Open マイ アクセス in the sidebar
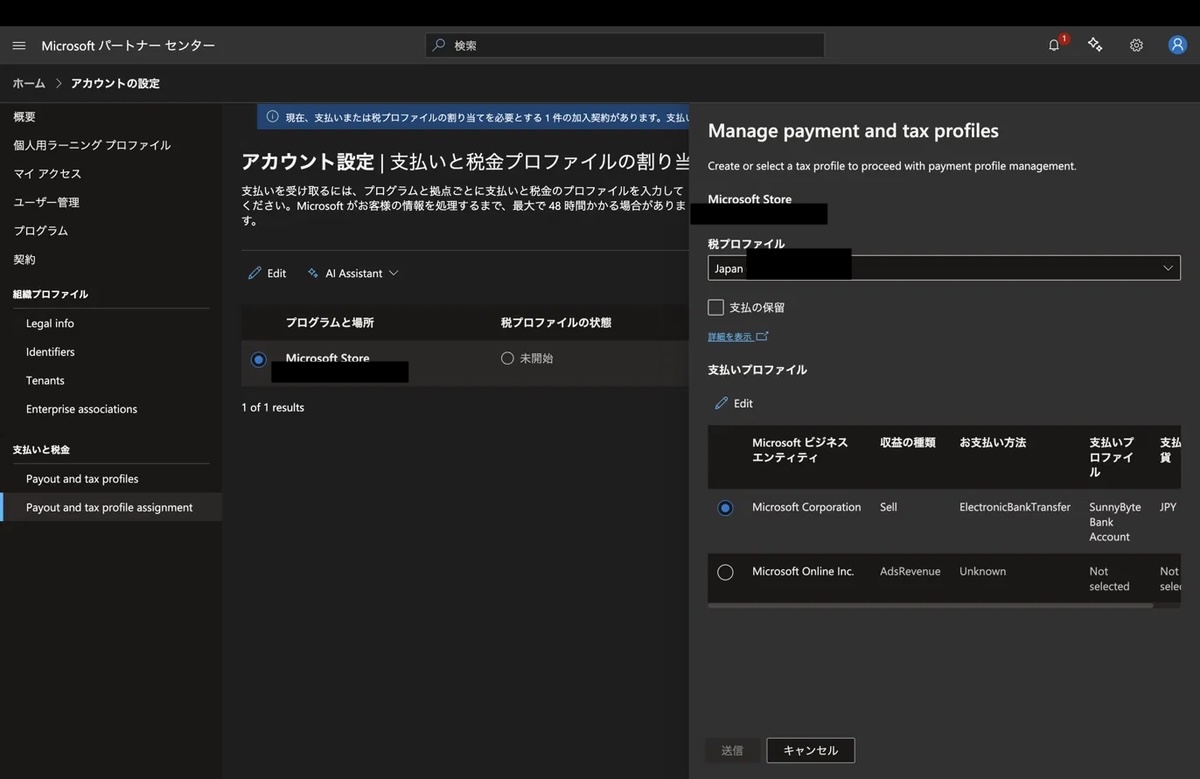Viewport: 1200px width, 779px height. click(47, 174)
